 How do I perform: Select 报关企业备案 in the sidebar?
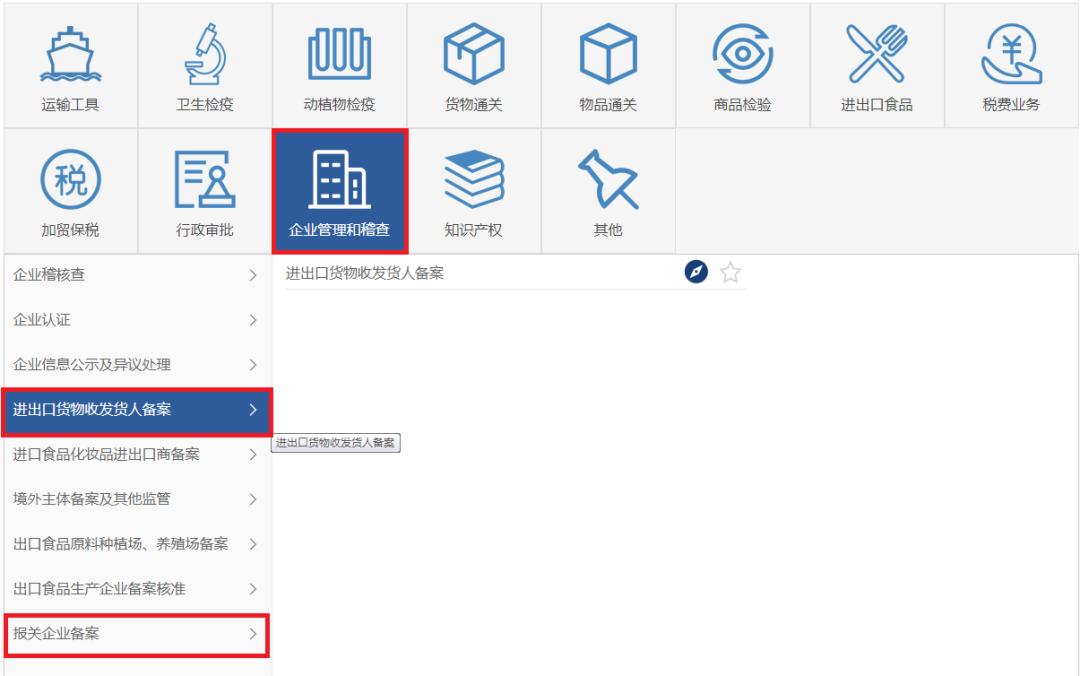136,633
